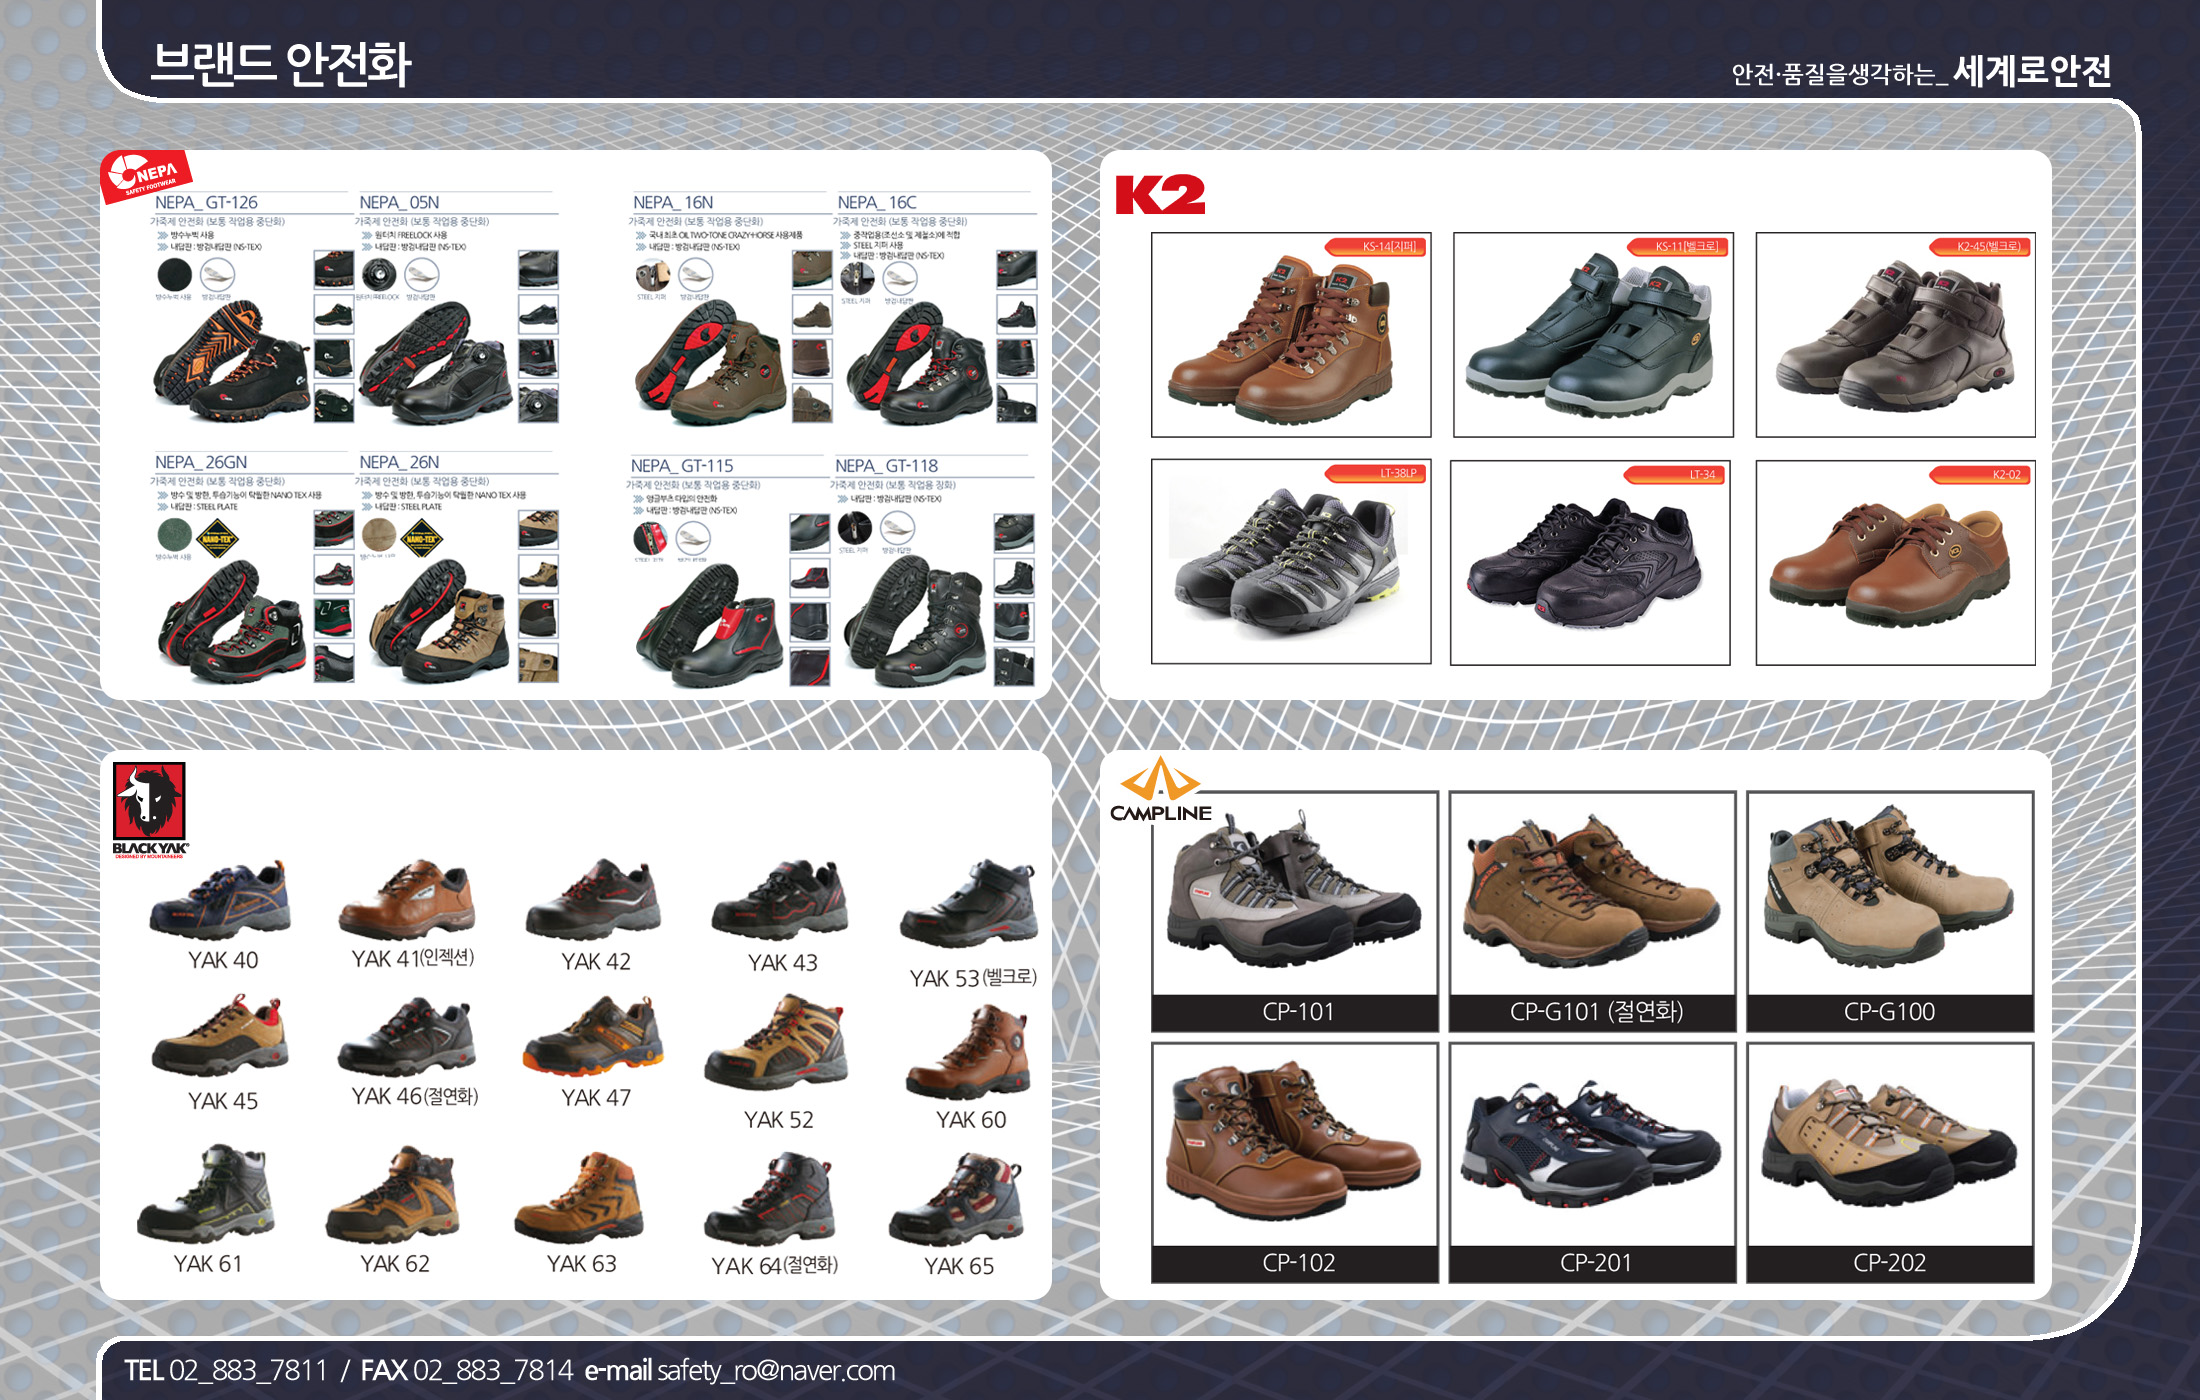Click the NEPA_16N product heading
Screen dimensions: 2200x1400
tap(673, 203)
